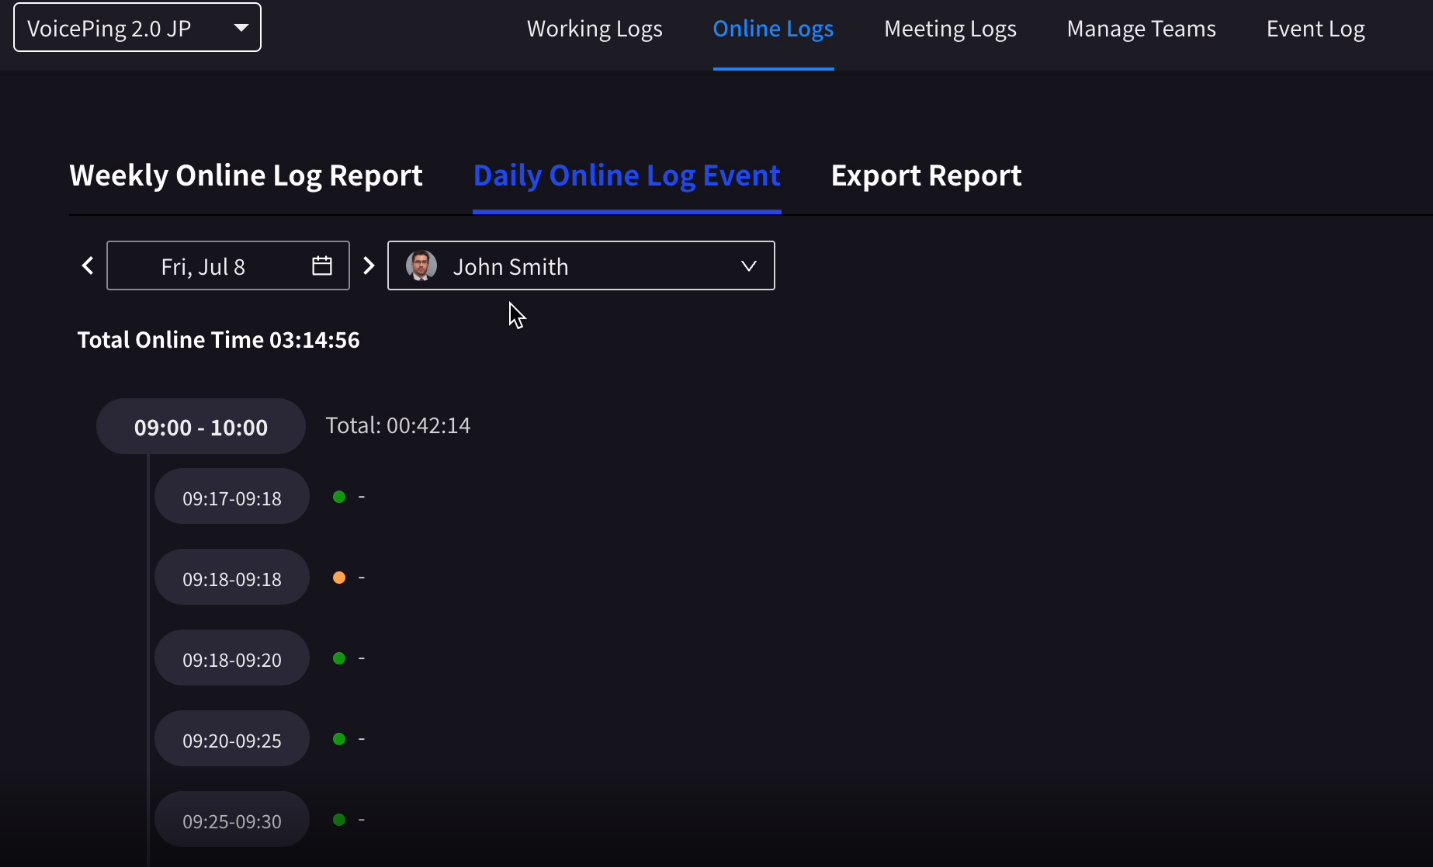The height and width of the screenshot is (867, 1433).
Task: Collapse the 09:00 - 10:00 hour block
Action: coord(201,427)
